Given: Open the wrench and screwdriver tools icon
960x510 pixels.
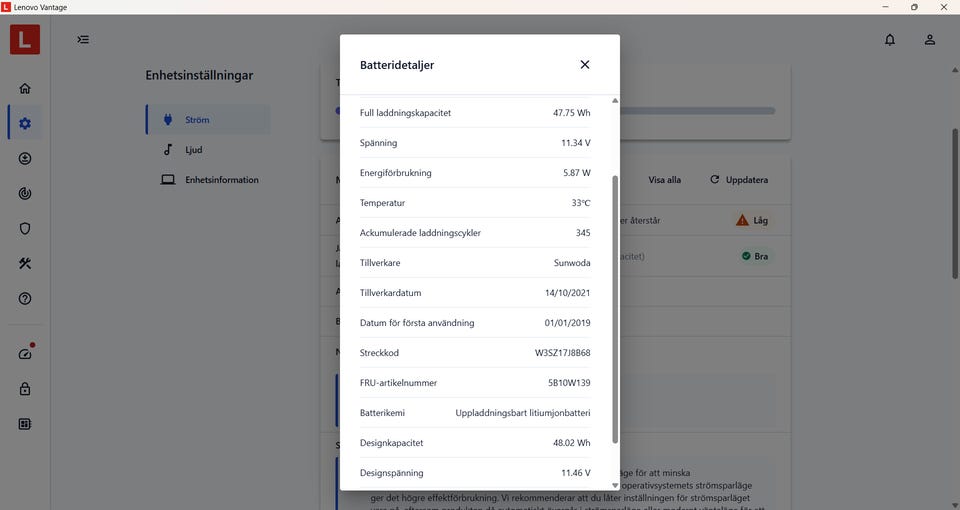Looking at the screenshot, I should pos(25,263).
